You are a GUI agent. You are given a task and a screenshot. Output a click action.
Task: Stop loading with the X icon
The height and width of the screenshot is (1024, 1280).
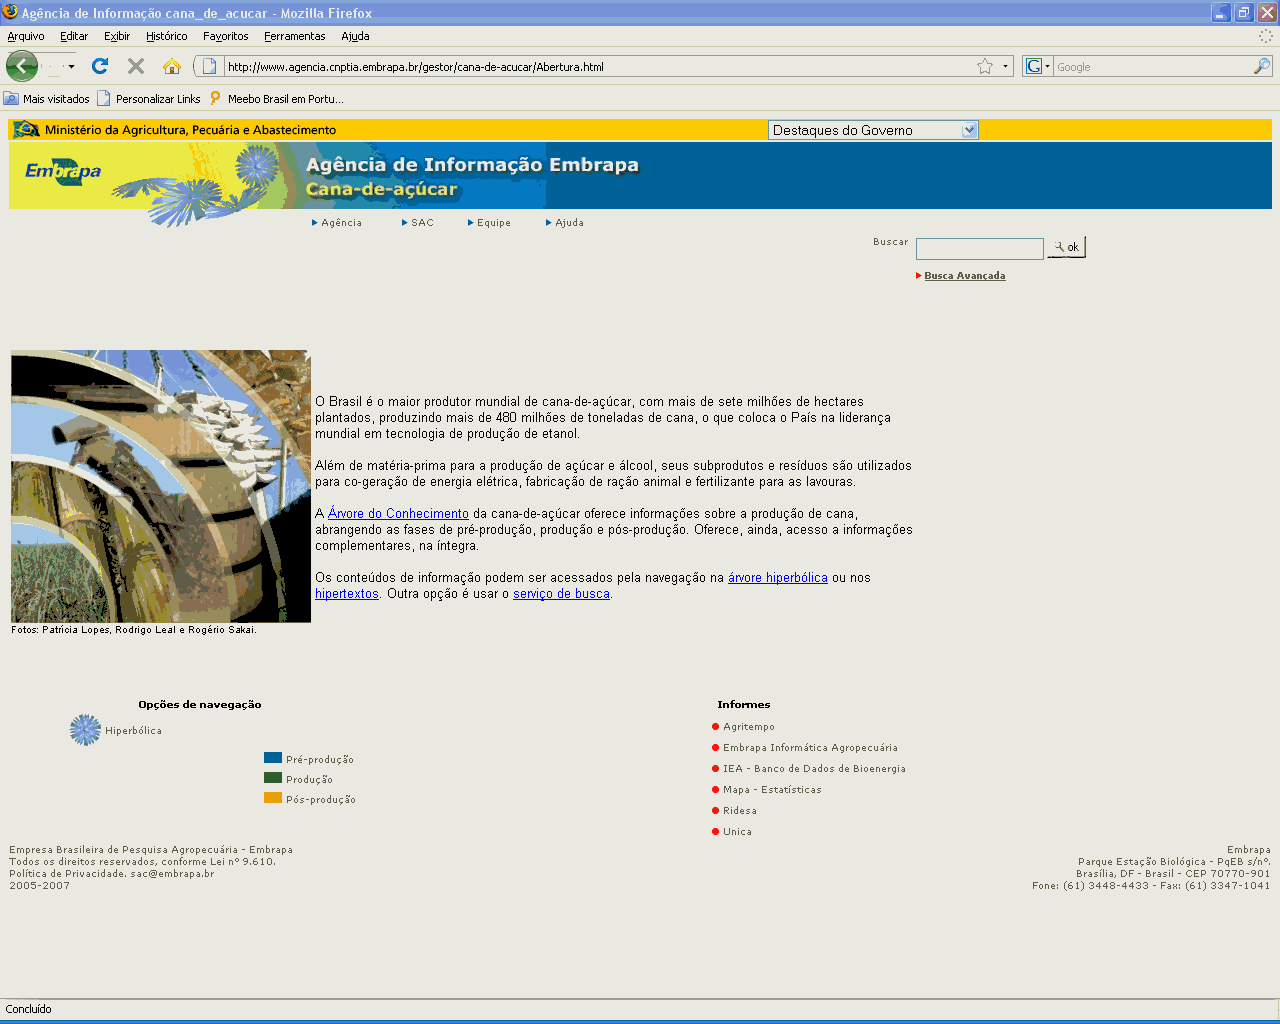(136, 66)
